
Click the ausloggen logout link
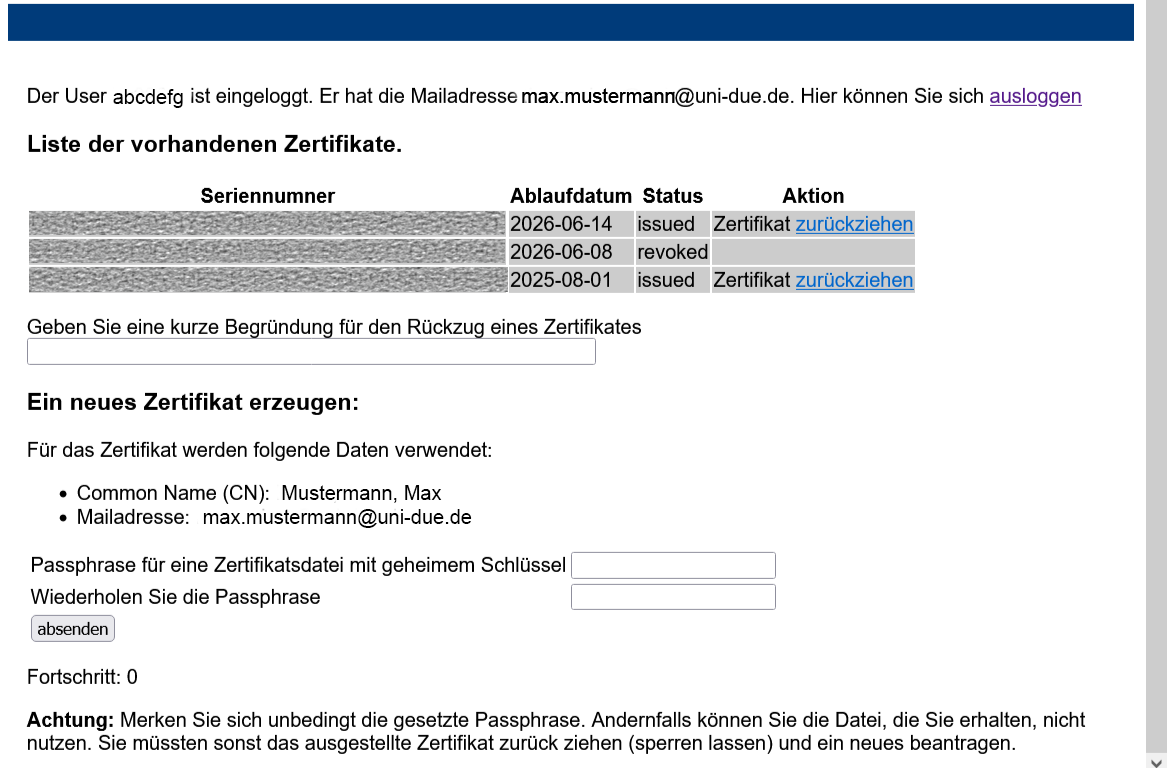[1035, 97]
